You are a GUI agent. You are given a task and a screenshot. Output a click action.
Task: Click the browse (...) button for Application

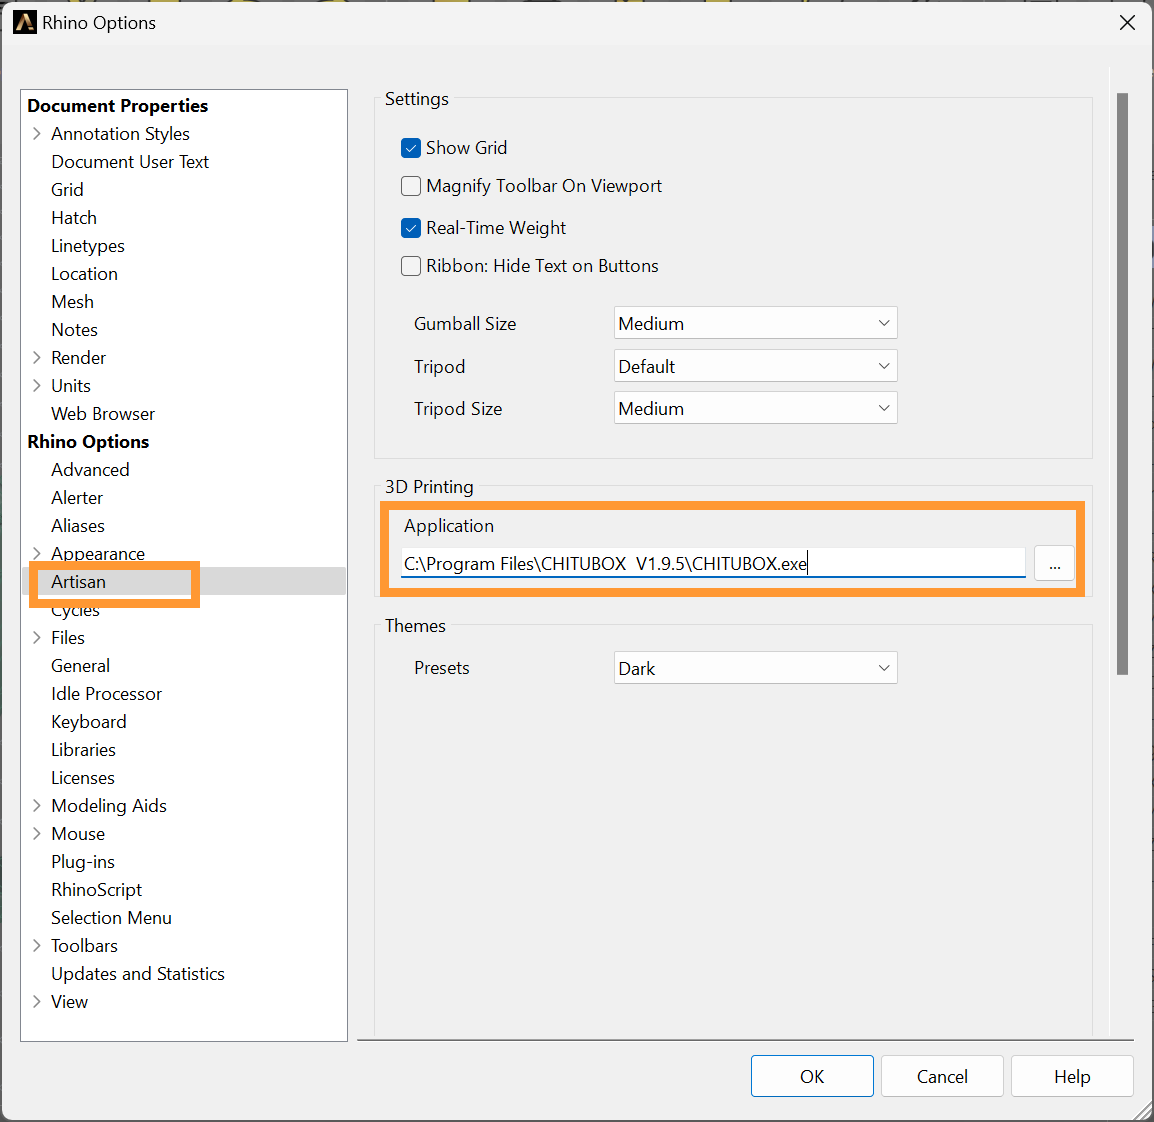pos(1054,564)
